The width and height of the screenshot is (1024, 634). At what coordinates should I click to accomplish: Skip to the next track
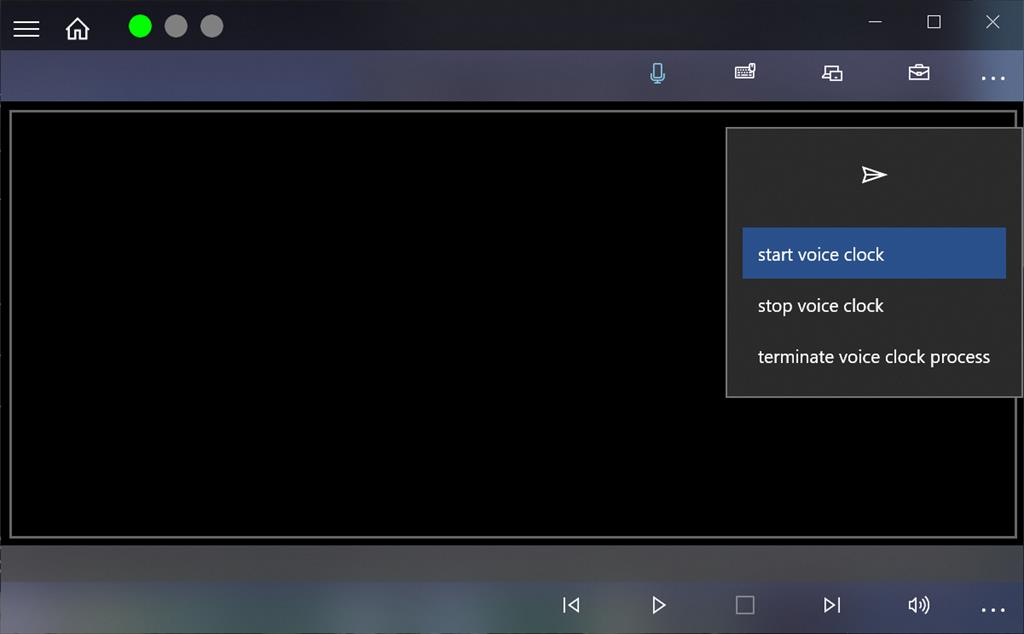pyautogui.click(x=831, y=605)
